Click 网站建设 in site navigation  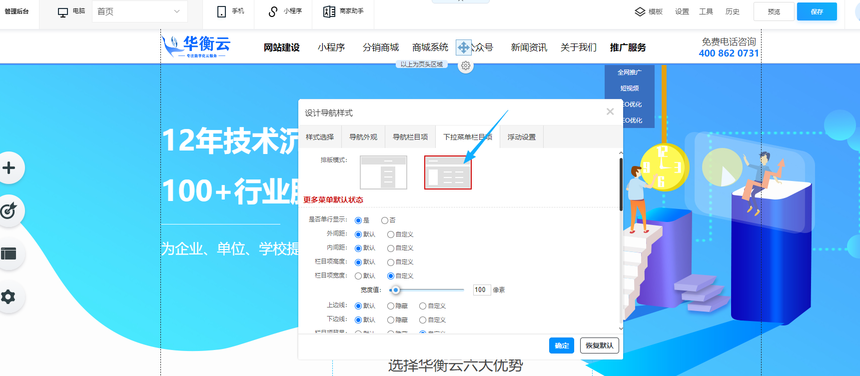click(x=282, y=48)
